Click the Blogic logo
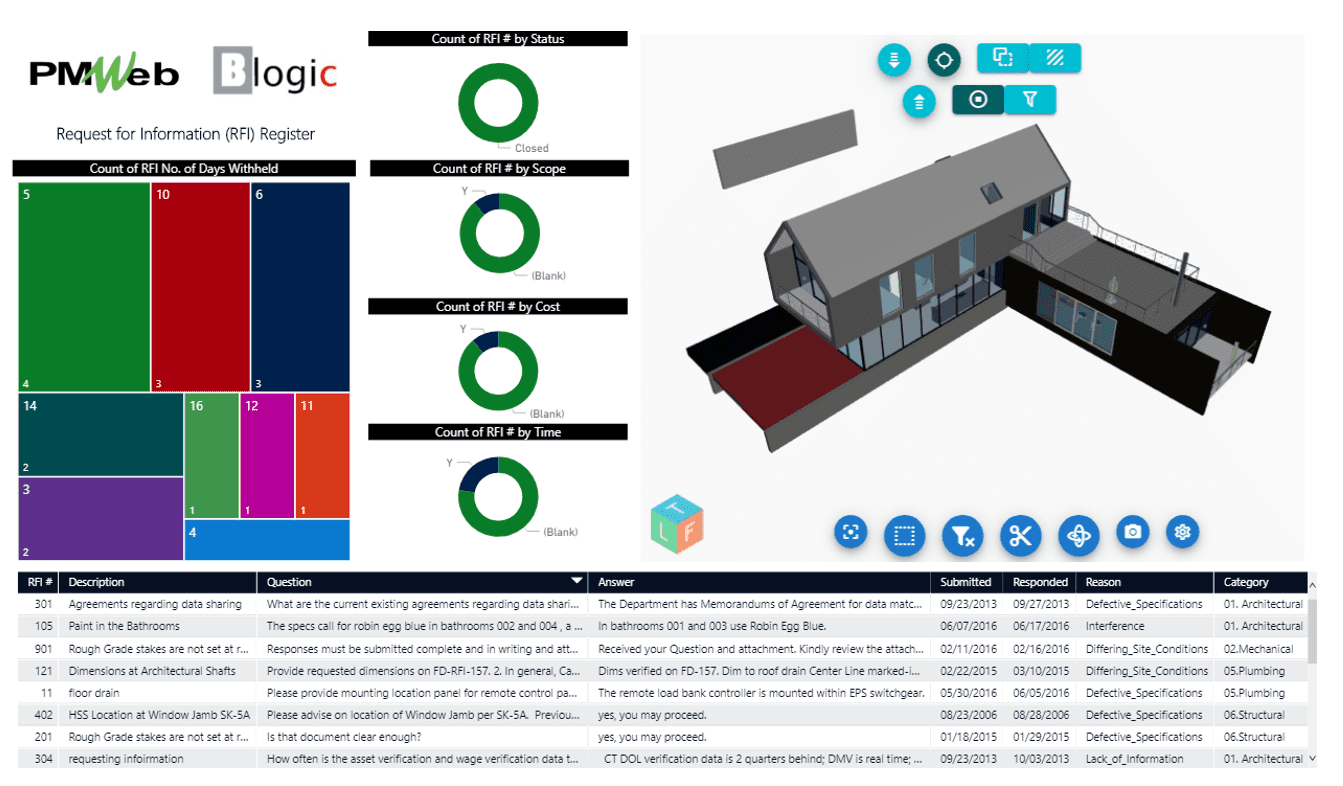Screen dimensions: 1343x786 (x=275, y=72)
